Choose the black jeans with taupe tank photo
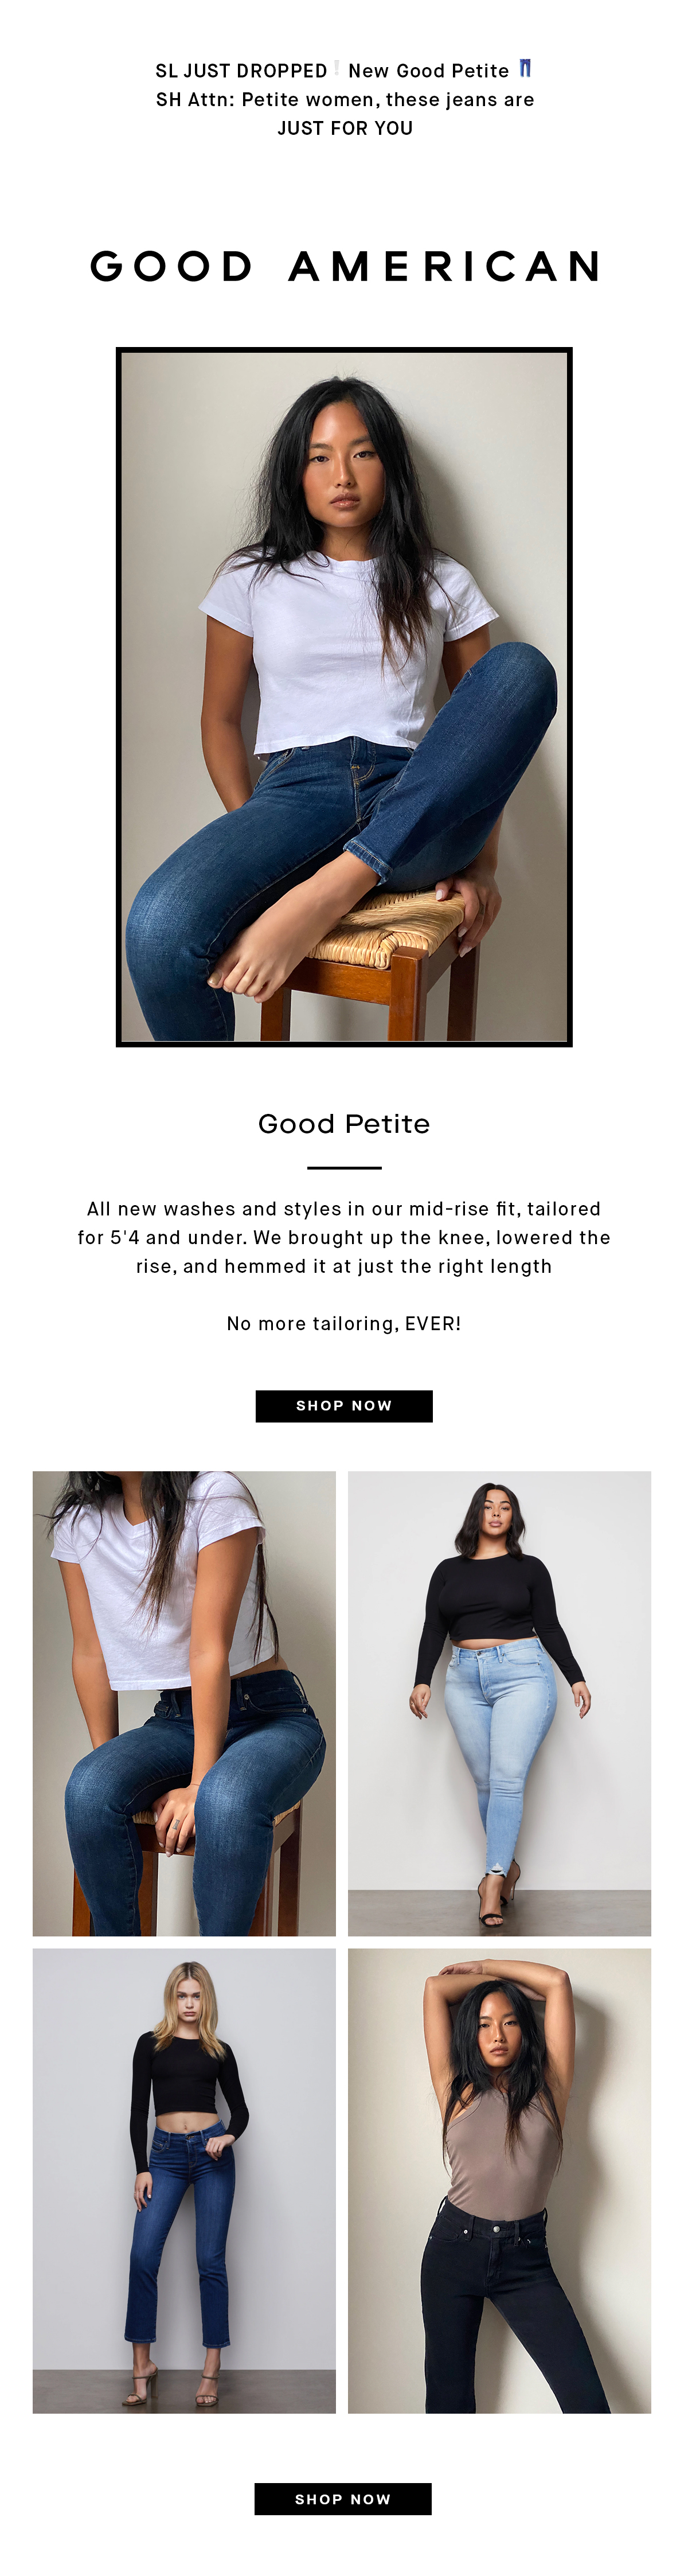The image size is (688, 2576). point(499,2180)
